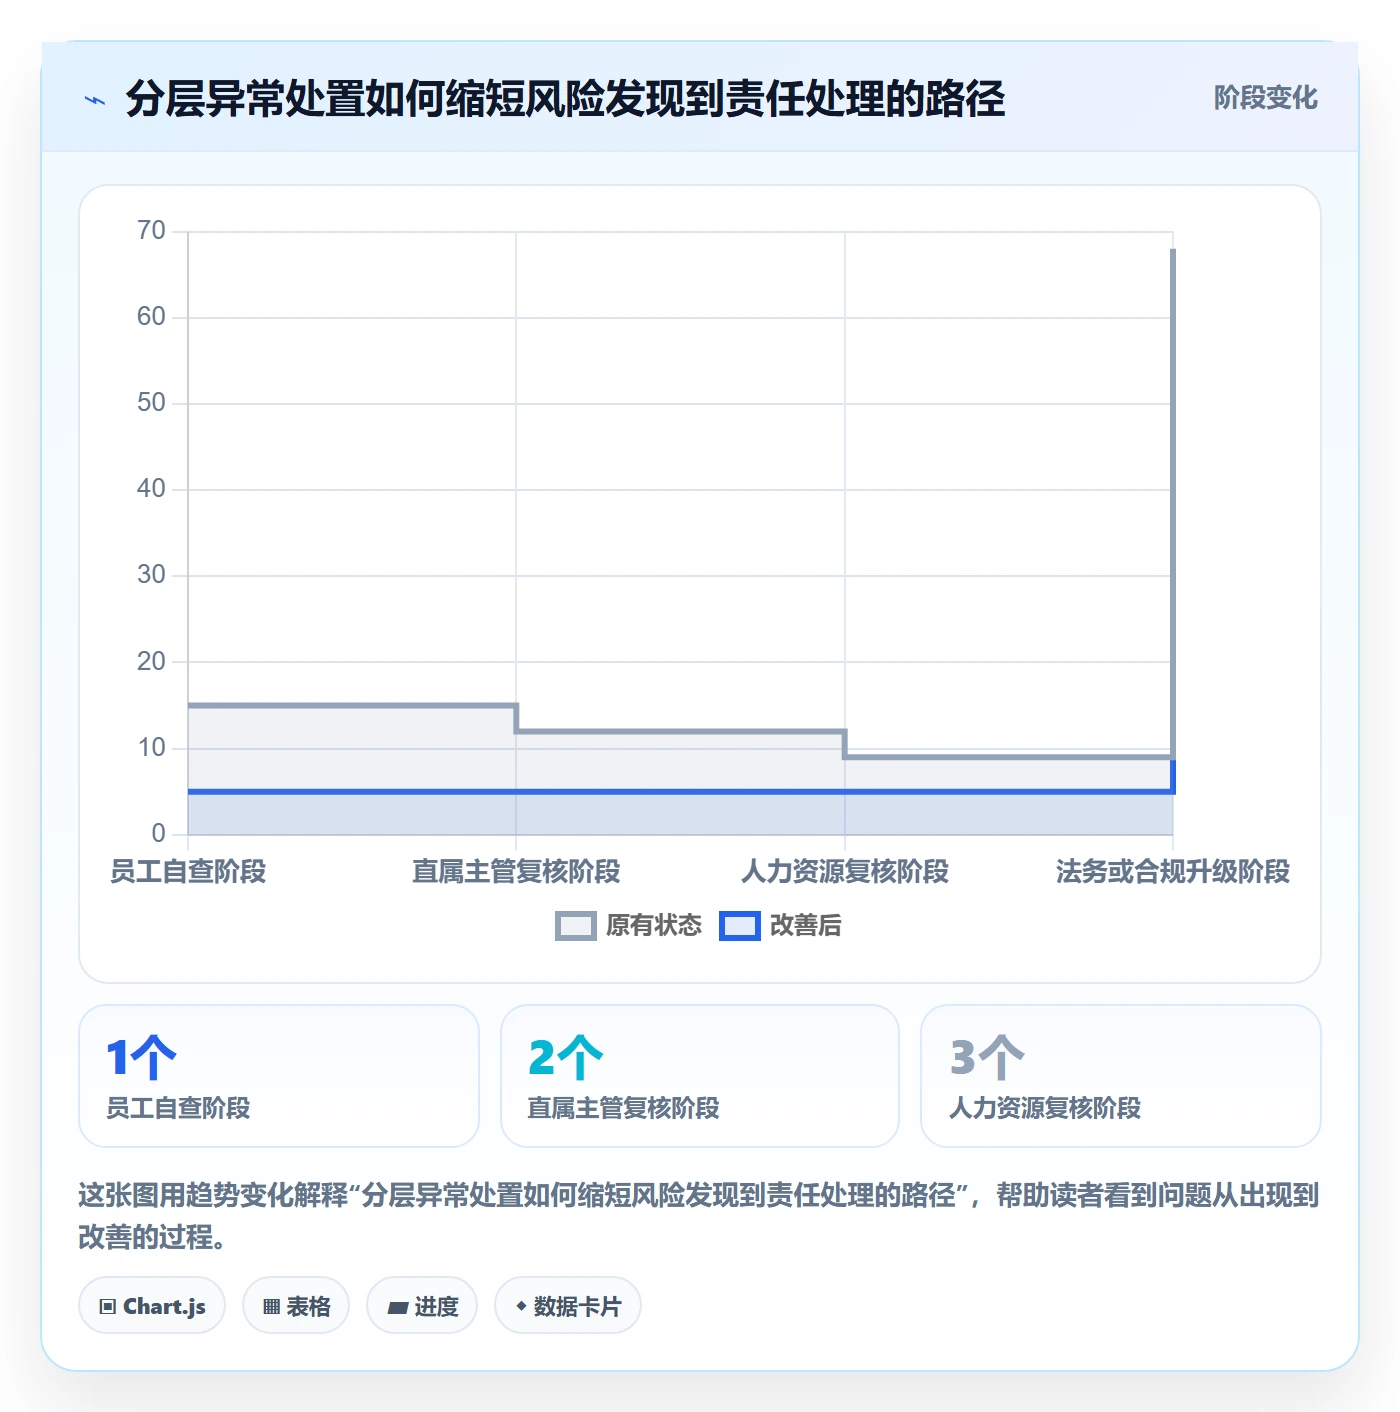Click the 10 y-axis value
Screen dimensions: 1400x1412
tap(151, 748)
